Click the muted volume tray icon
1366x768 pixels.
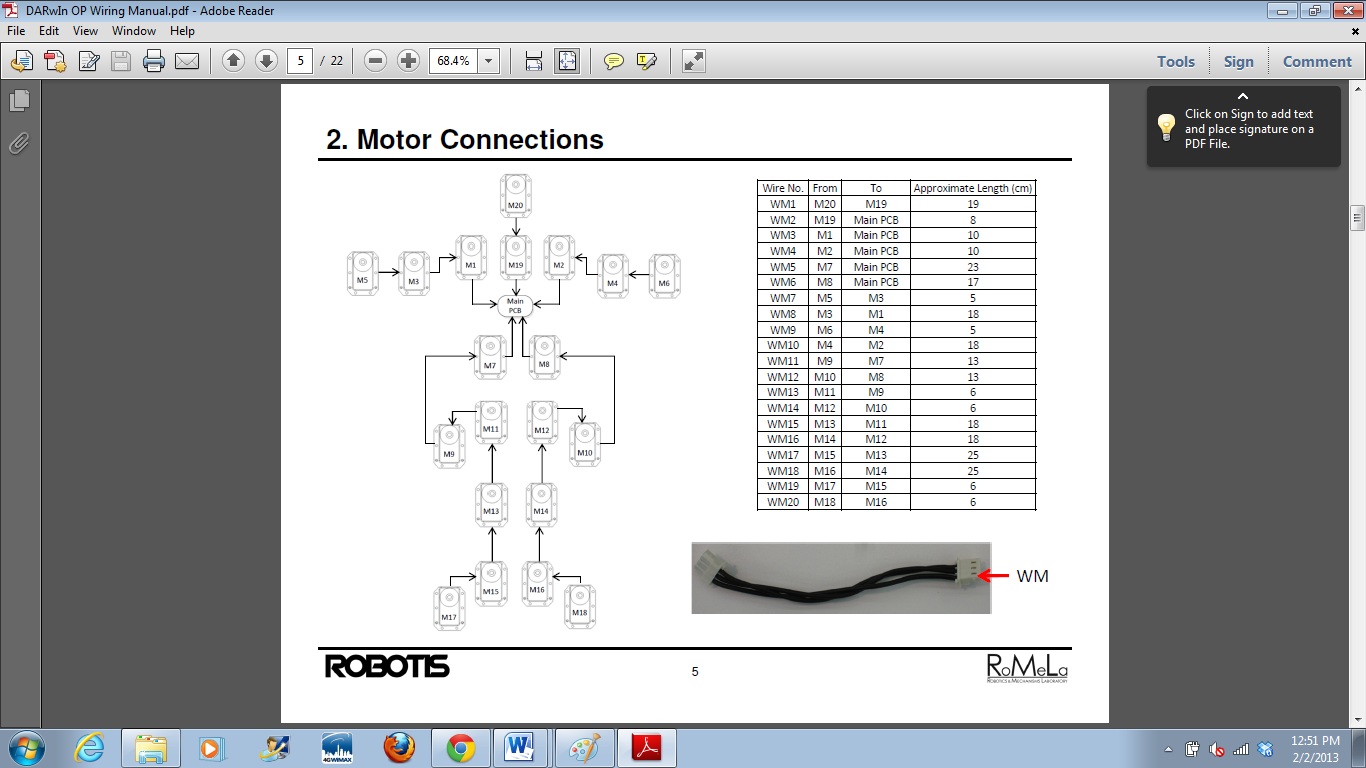1217,749
